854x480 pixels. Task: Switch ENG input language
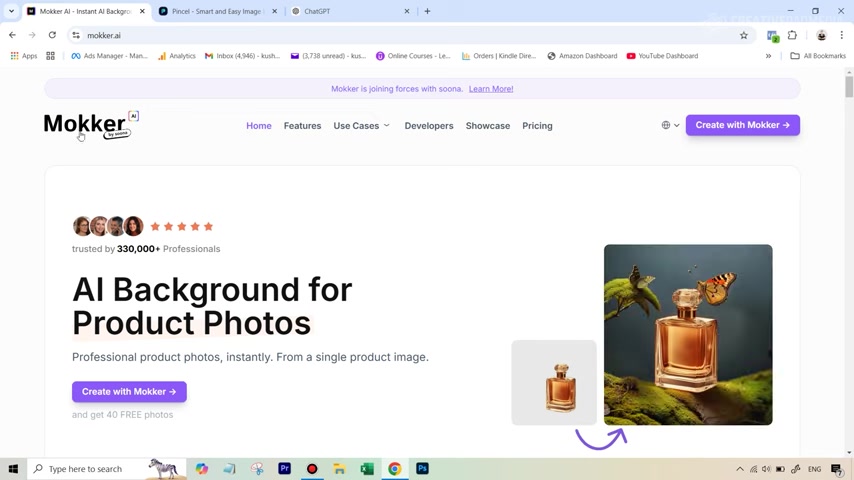814,469
